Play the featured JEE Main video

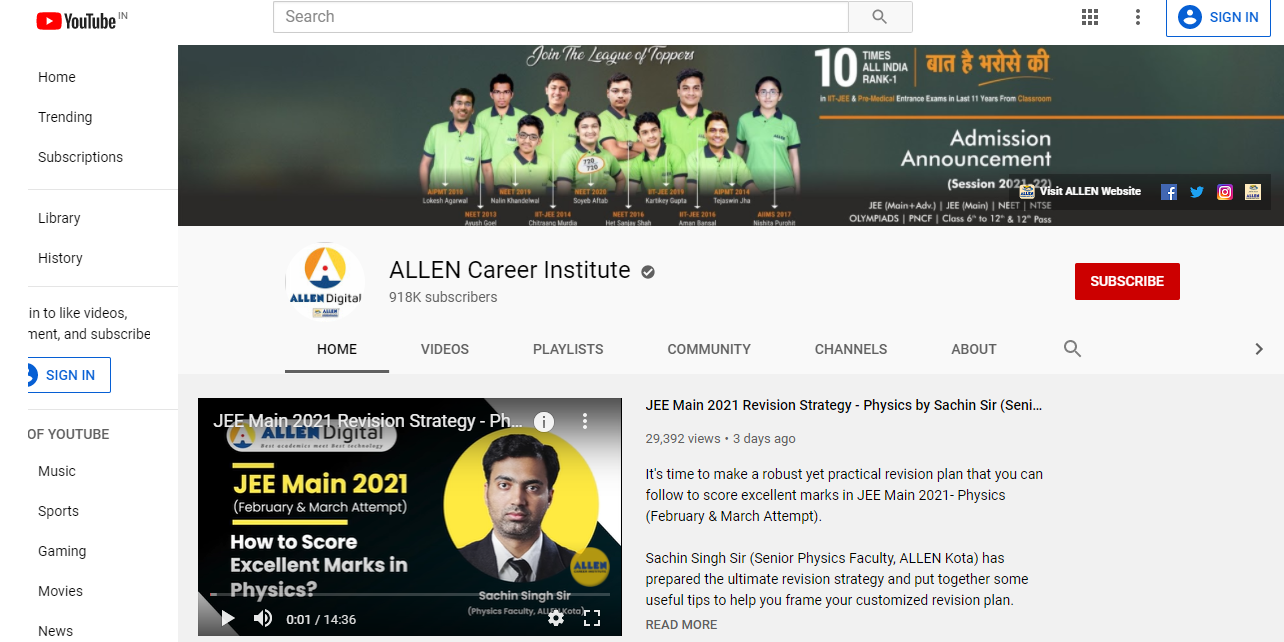pyautogui.click(x=228, y=618)
